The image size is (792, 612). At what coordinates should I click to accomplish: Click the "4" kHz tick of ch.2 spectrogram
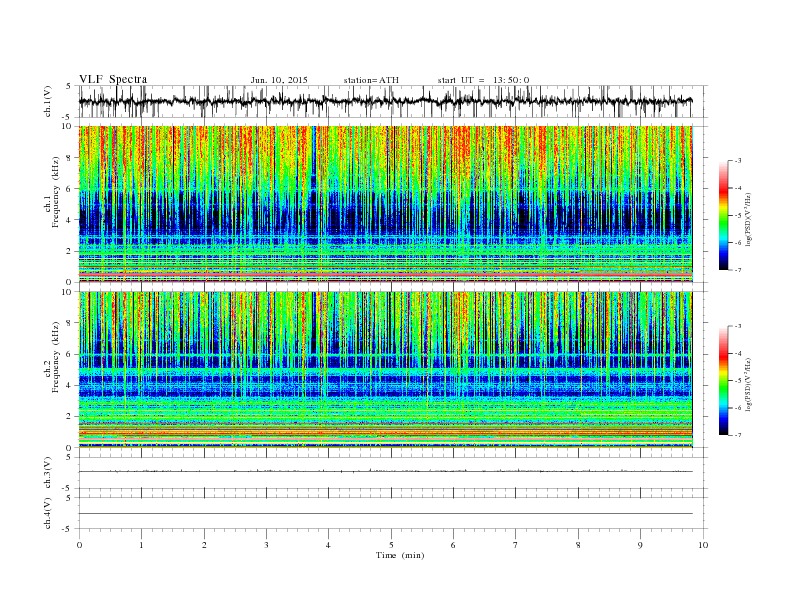tap(69, 385)
